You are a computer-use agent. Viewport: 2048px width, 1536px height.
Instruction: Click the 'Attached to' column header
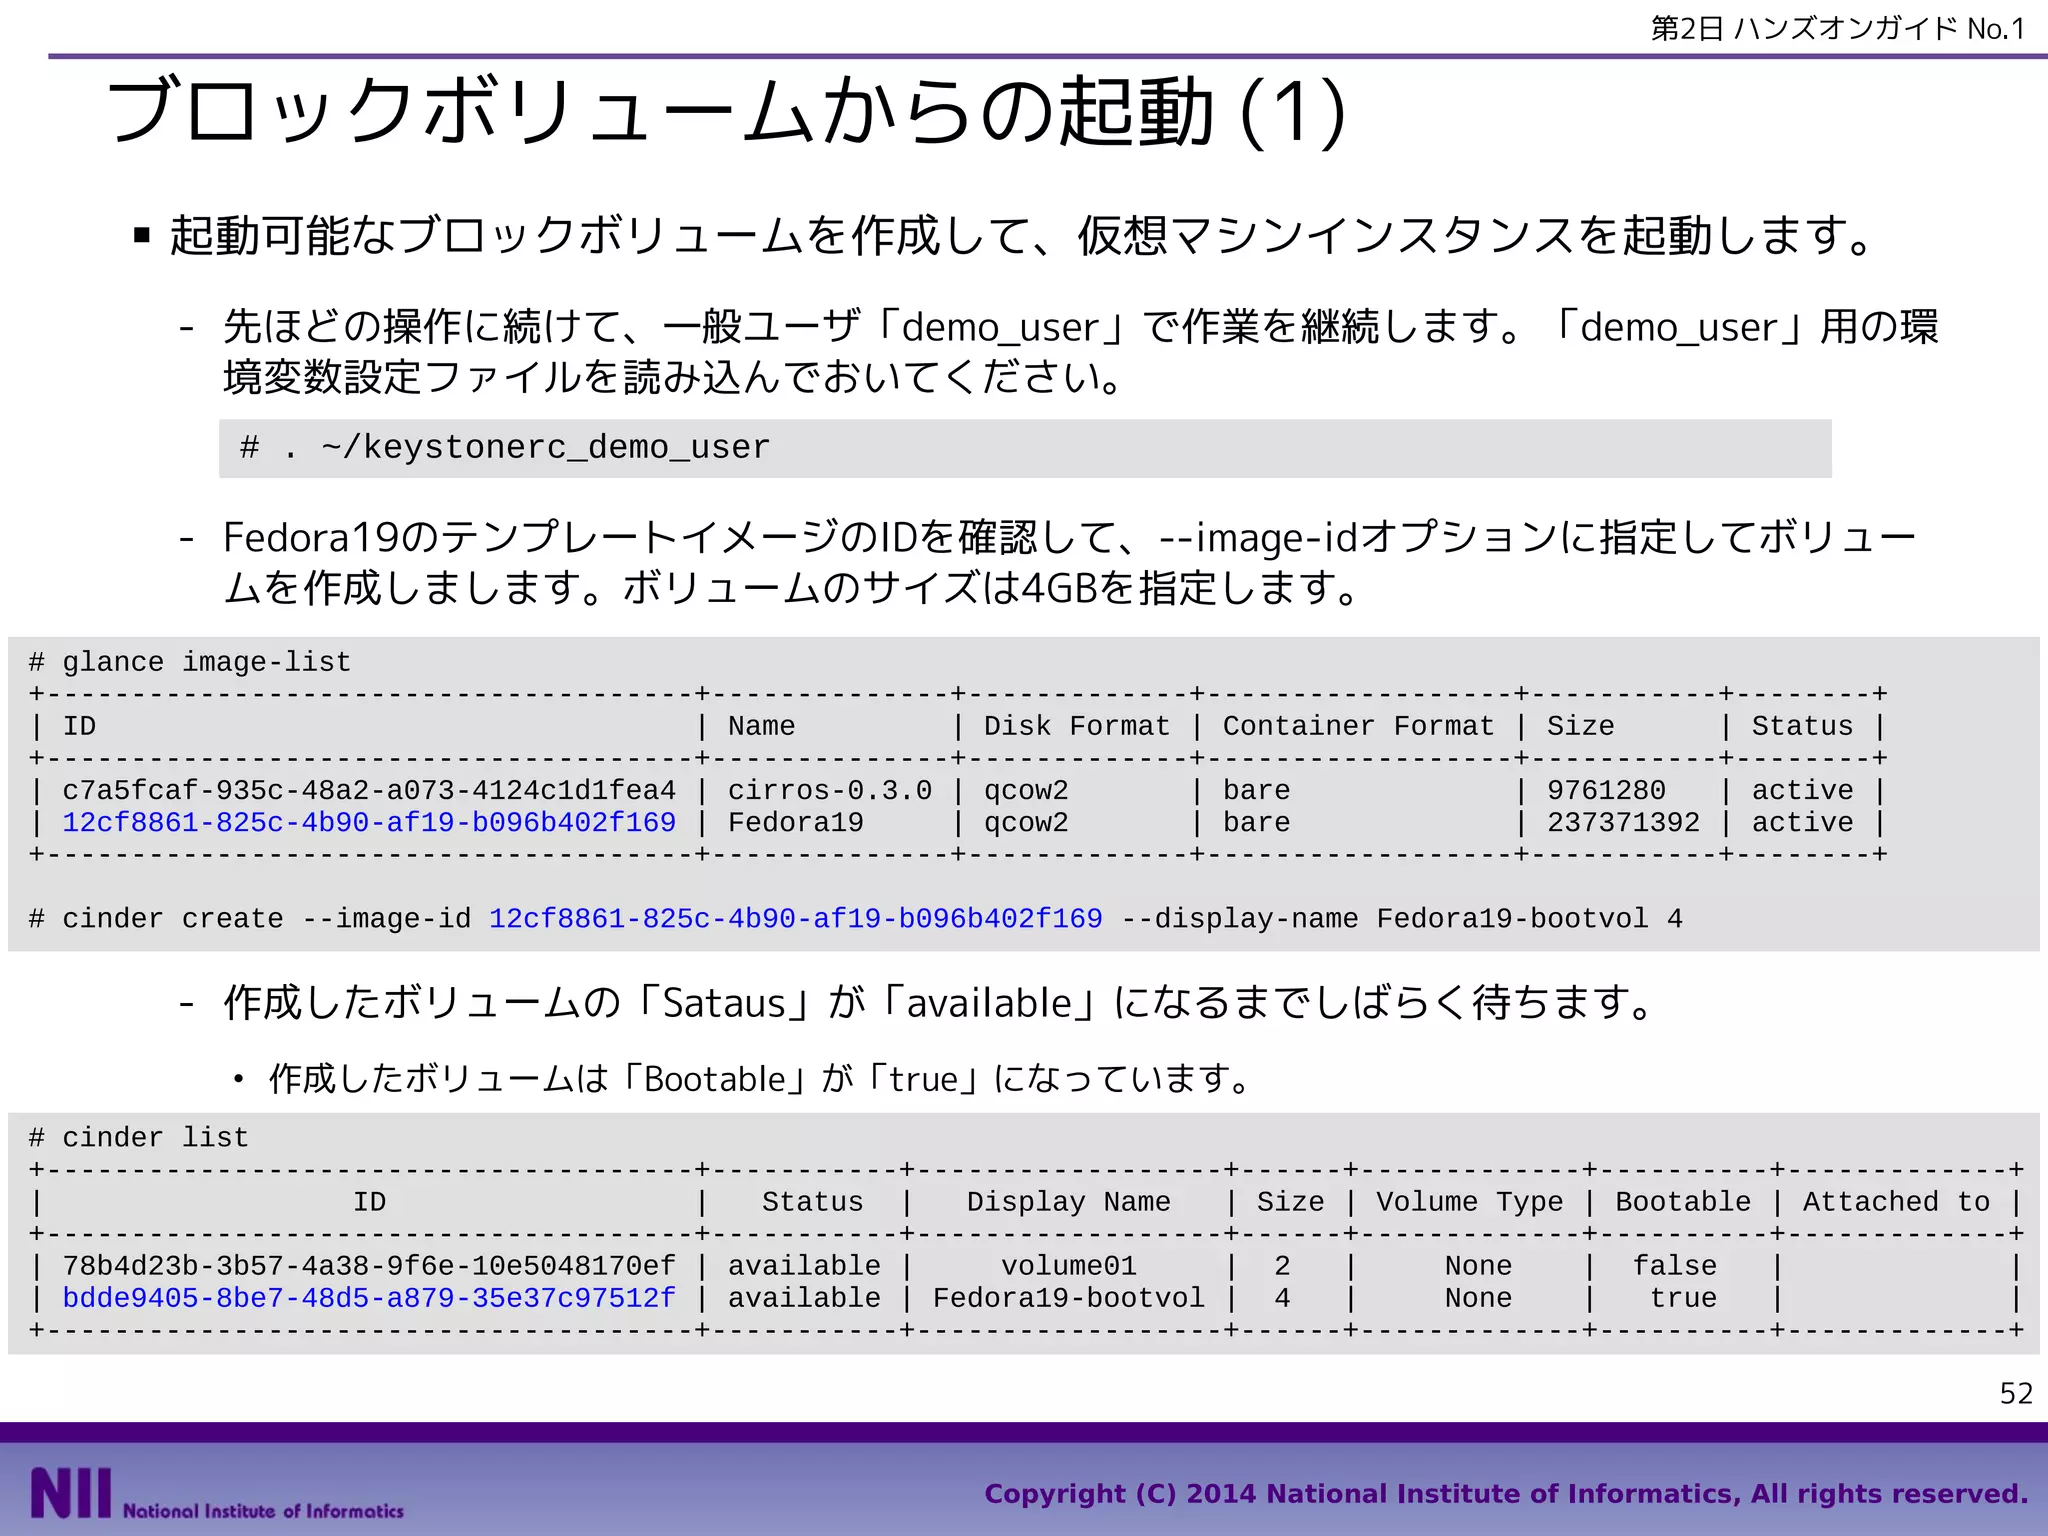coord(1896,1201)
